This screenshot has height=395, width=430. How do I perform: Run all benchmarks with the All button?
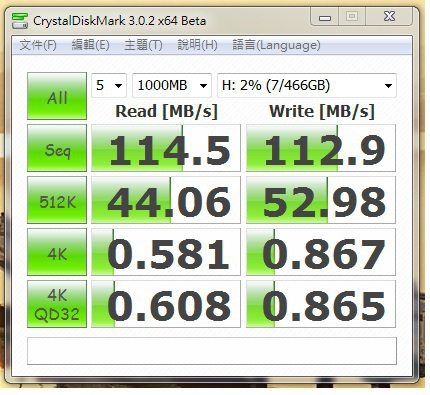pos(57,96)
